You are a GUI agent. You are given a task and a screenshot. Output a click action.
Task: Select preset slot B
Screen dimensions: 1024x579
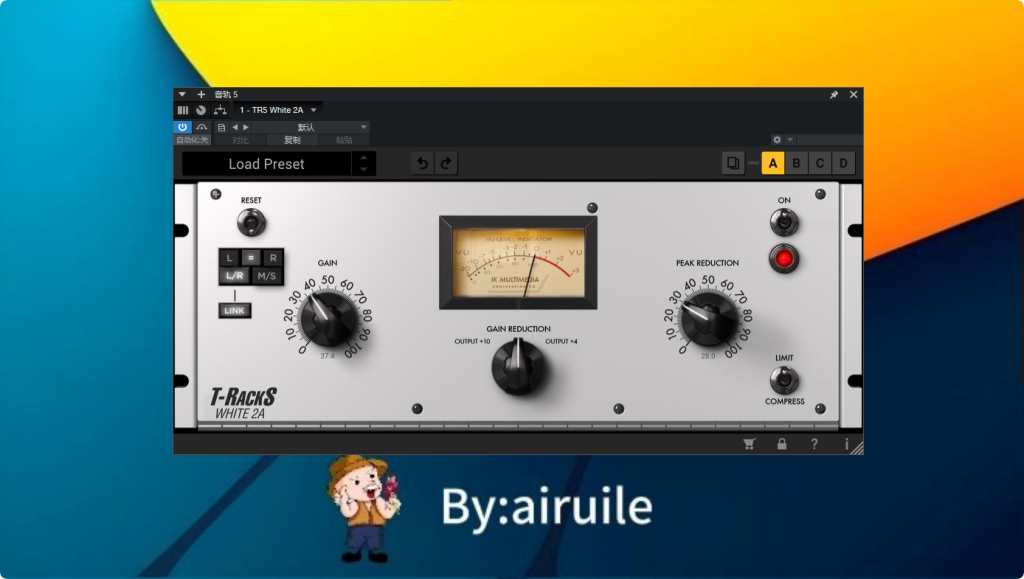point(796,163)
